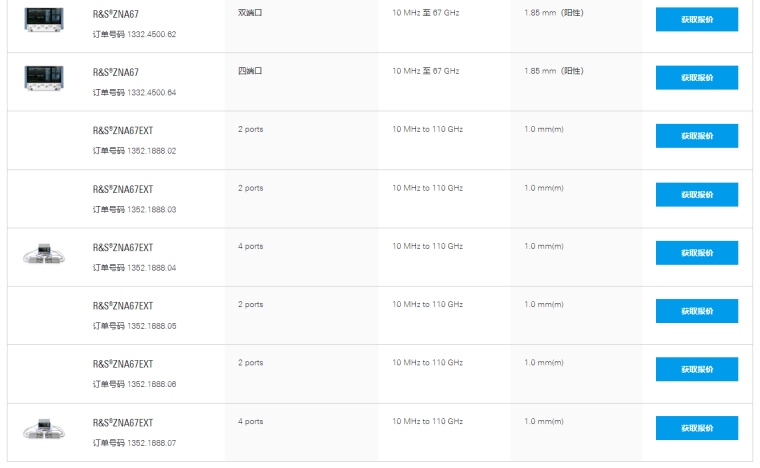
Task: Get quote for order 1352.1888.07
Action: (696, 427)
